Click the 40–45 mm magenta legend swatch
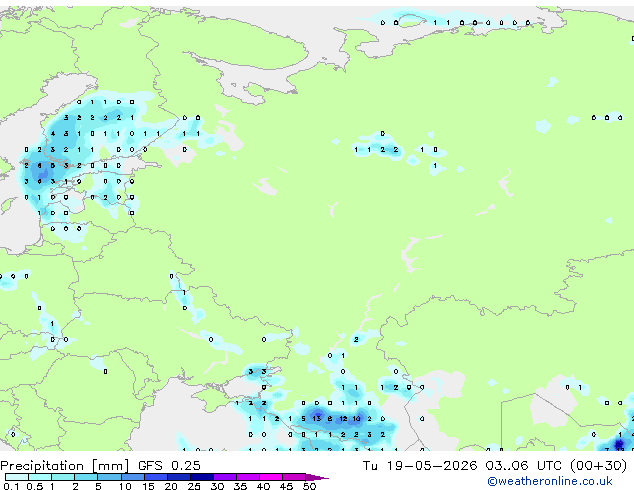 [x=271, y=477]
